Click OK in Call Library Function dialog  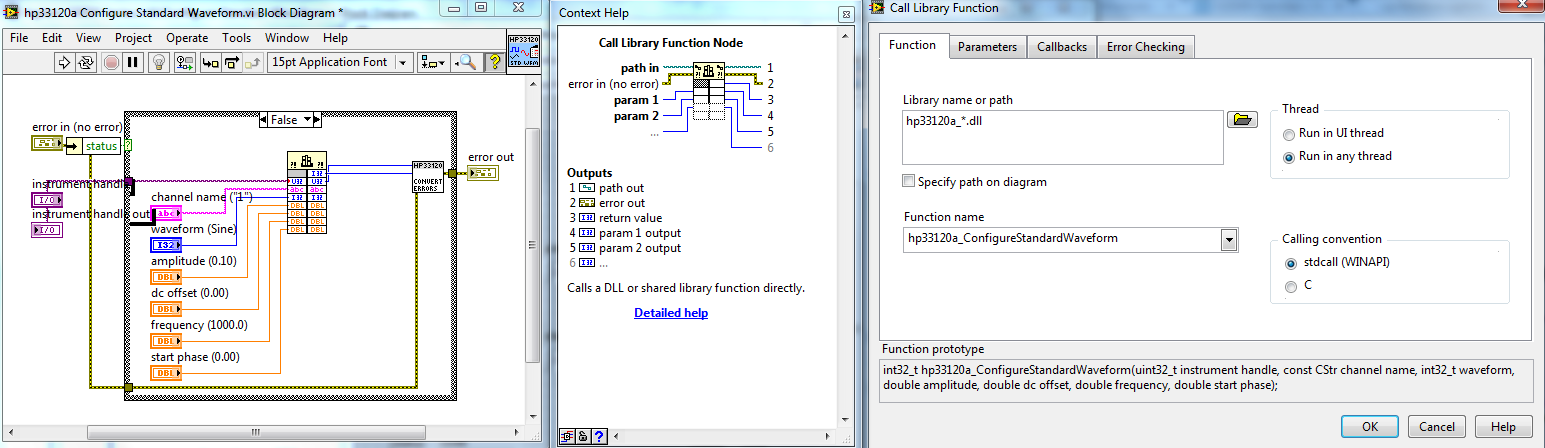tap(1370, 427)
